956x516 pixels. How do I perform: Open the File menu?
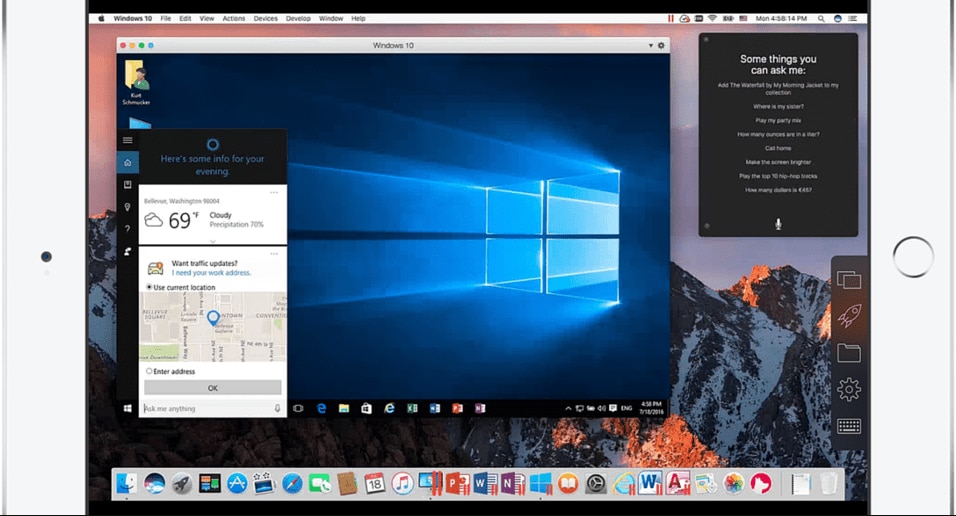tap(166, 18)
